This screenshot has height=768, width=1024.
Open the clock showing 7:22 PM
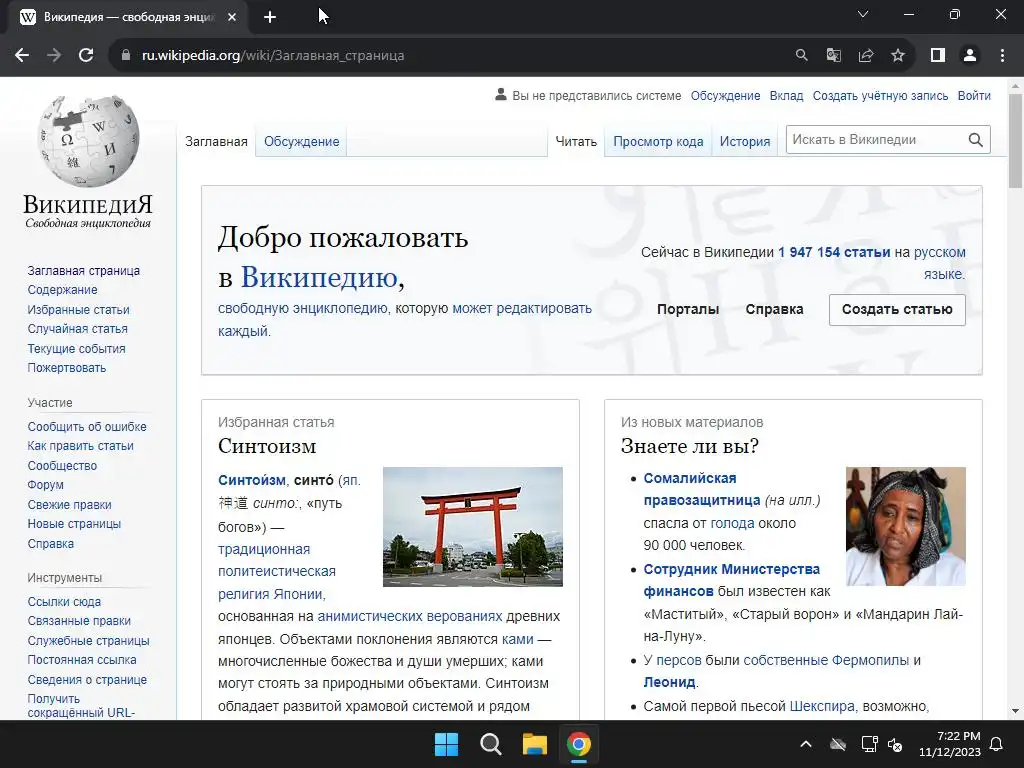[950, 744]
